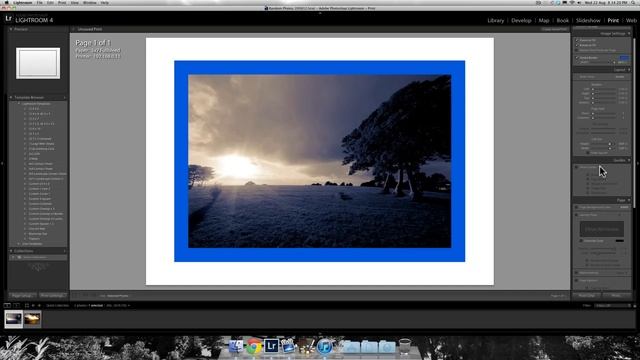Enable Watermarking checkbox

coord(577,273)
